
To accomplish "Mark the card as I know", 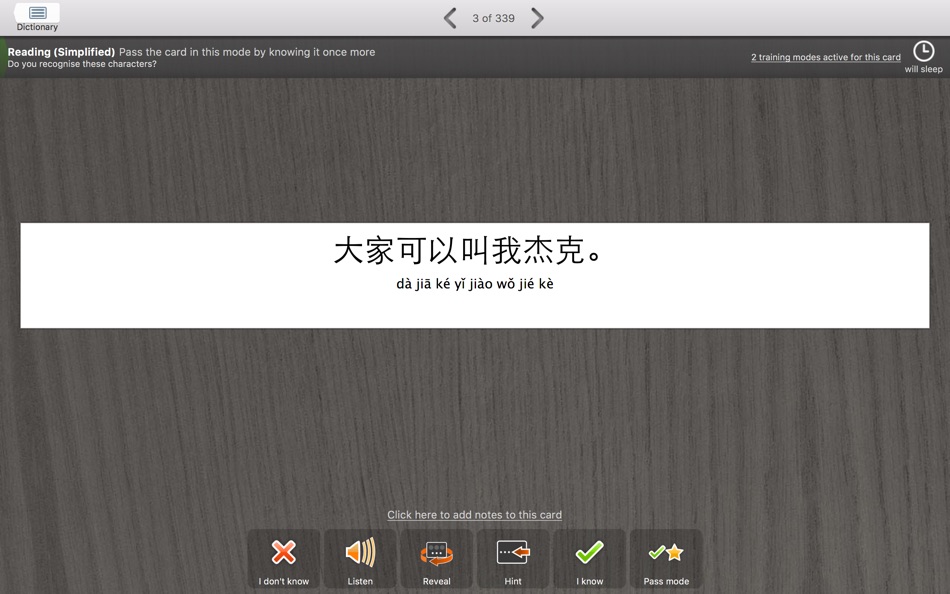I will click(x=590, y=559).
